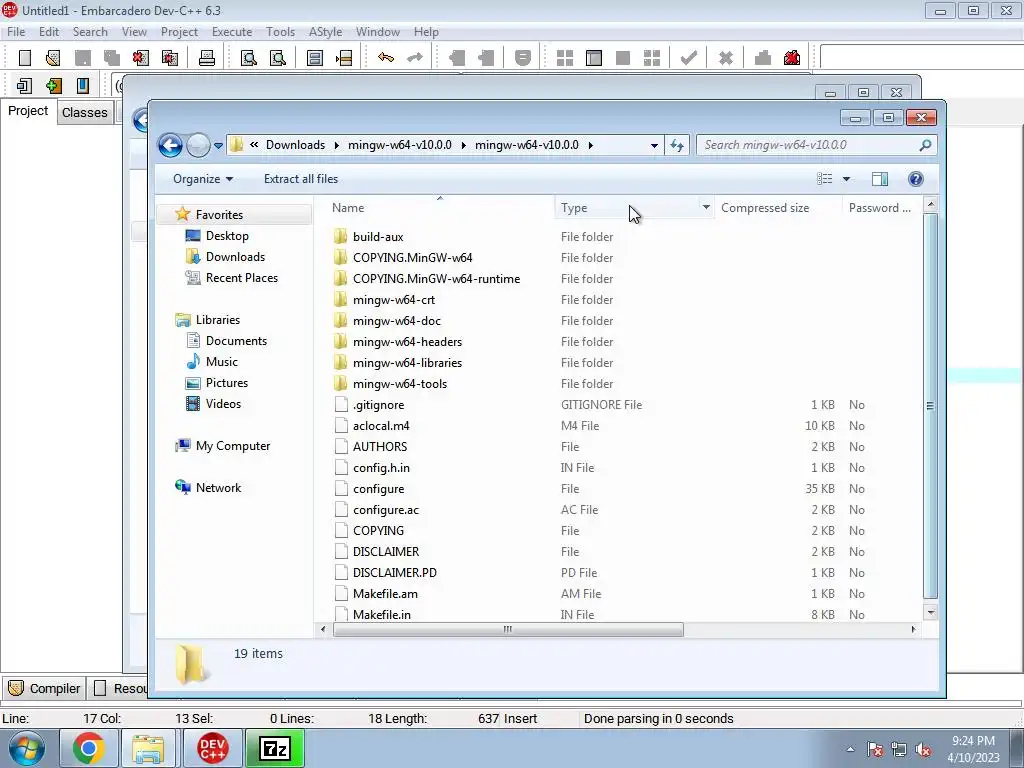1024x768 pixels.
Task: Click the 7-Zip icon on the taskbar
Action: pyautogui.click(x=275, y=748)
